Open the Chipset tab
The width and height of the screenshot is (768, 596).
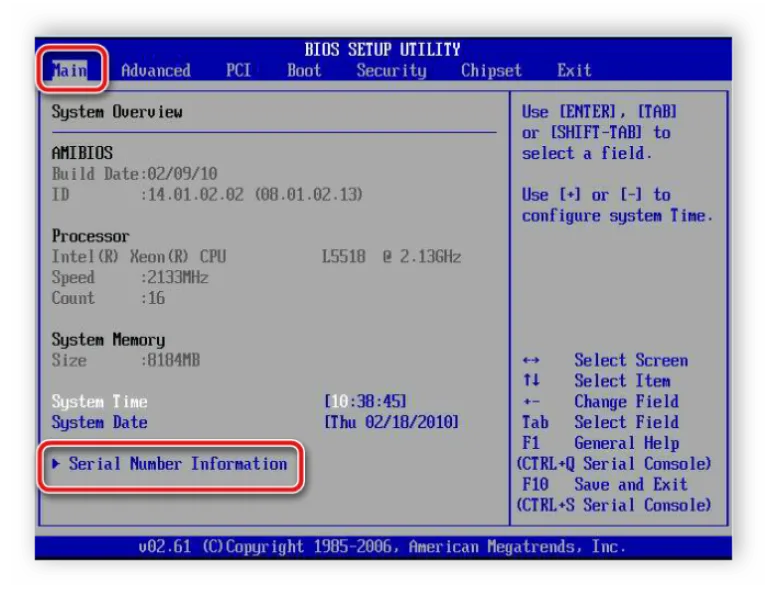(491, 71)
